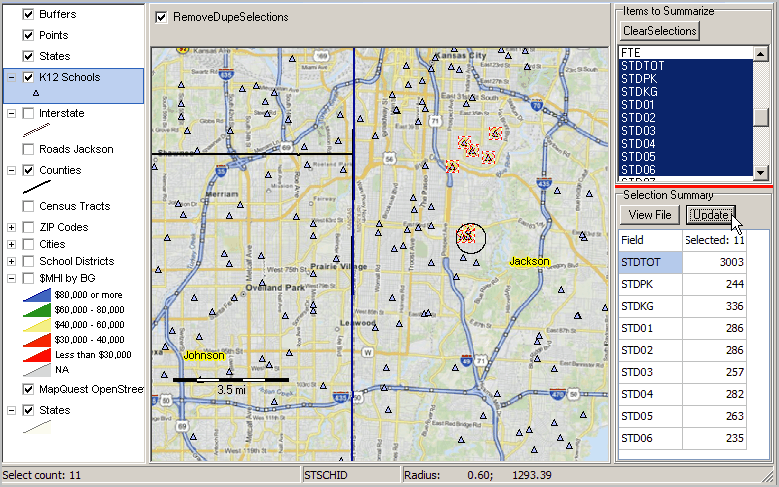Click the circled selected school marker

click(x=466, y=236)
